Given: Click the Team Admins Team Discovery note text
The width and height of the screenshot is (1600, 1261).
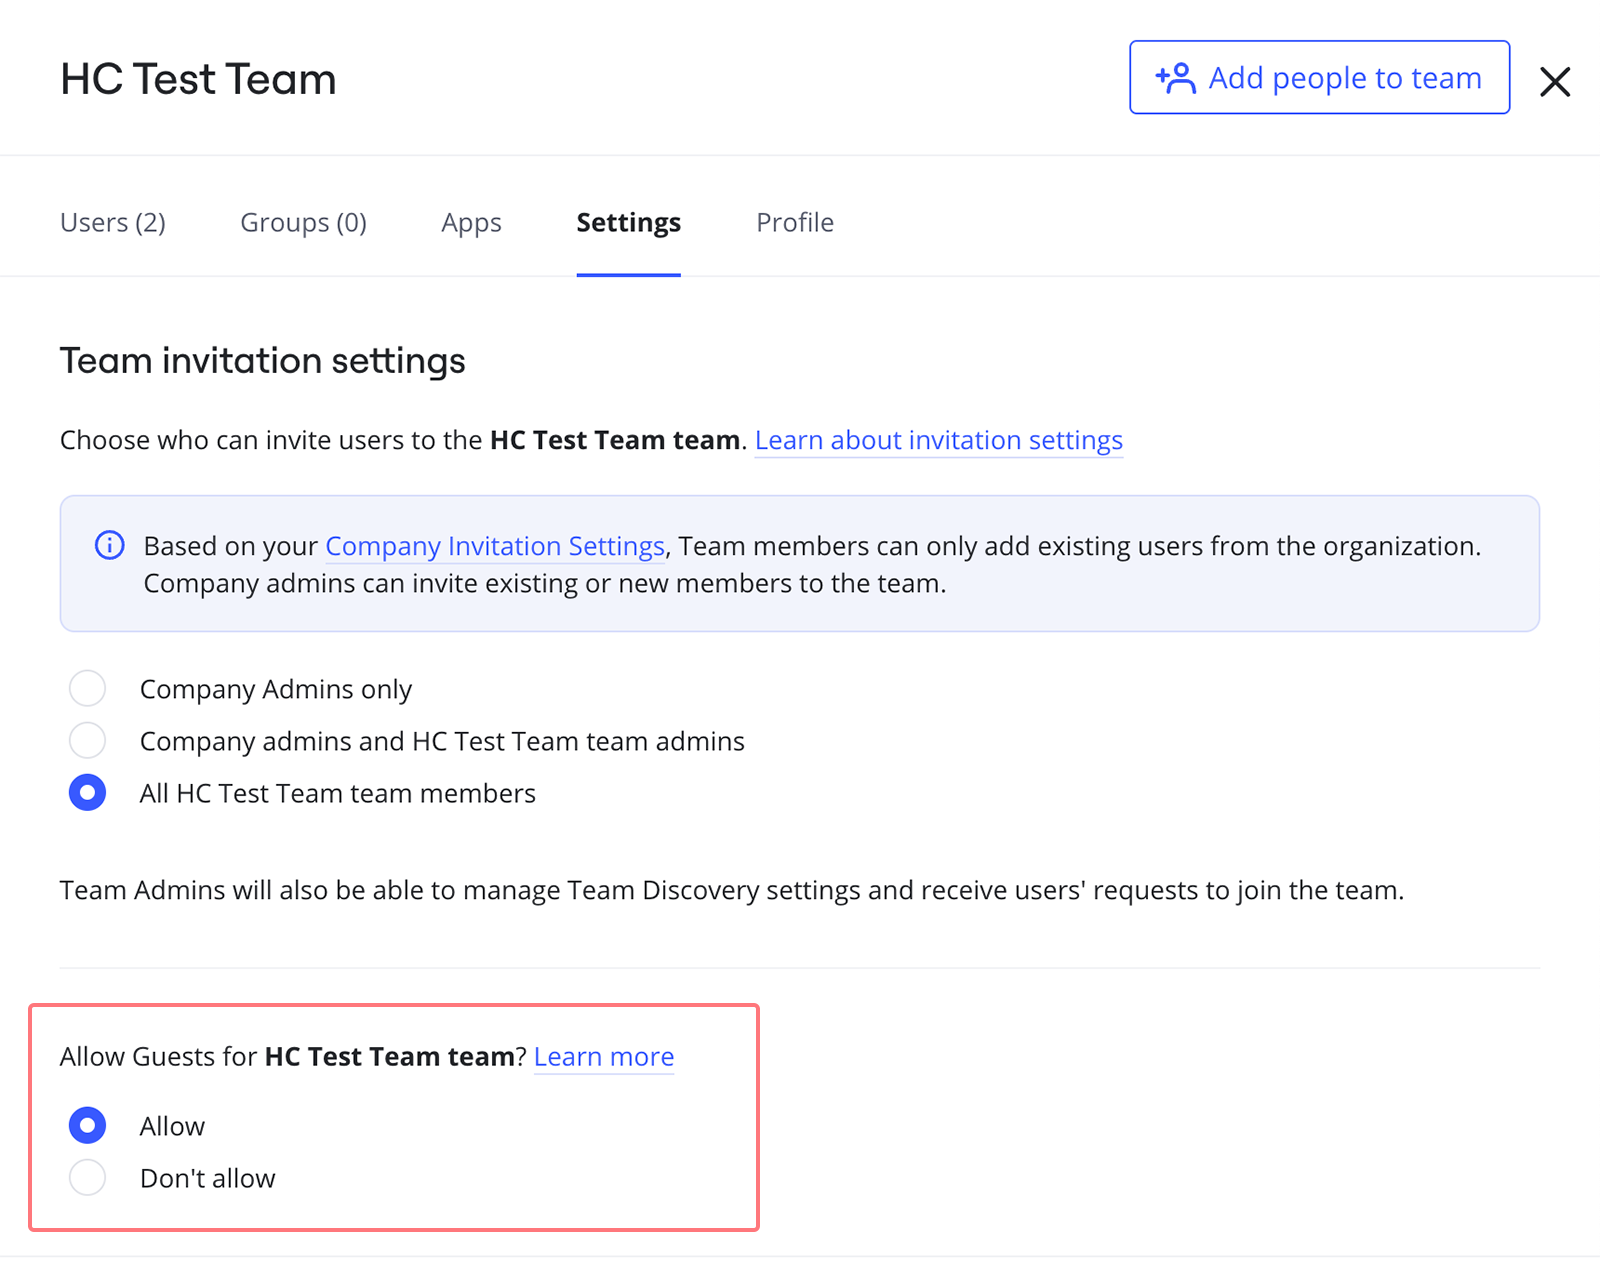Looking at the screenshot, I should click(x=731, y=890).
